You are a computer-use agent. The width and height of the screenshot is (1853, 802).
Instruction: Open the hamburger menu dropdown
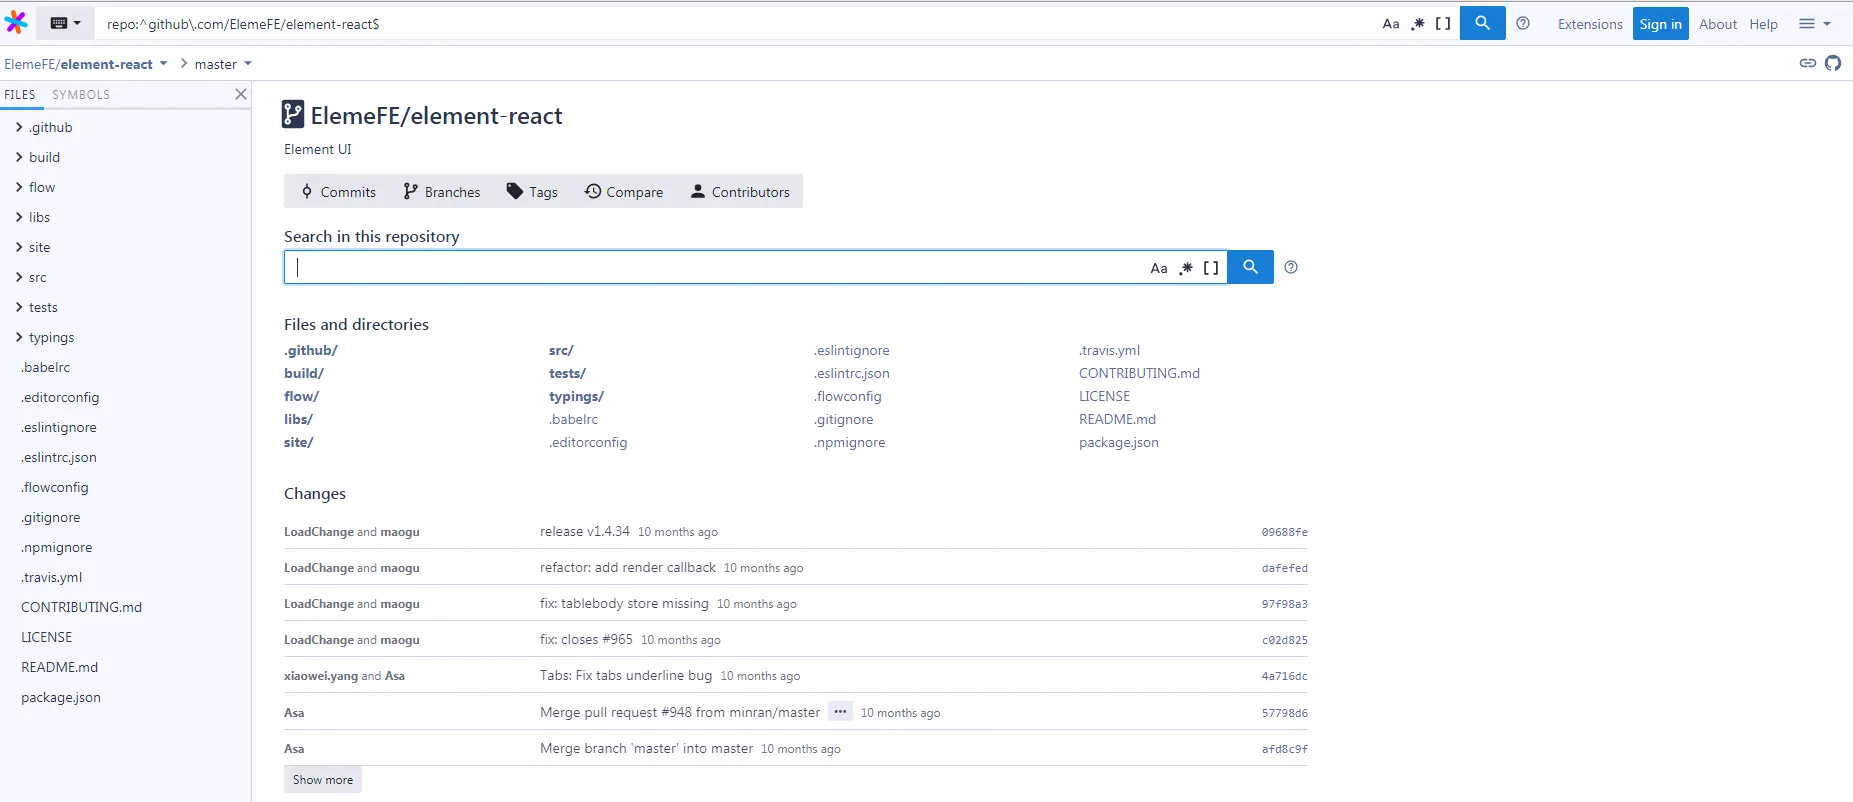[1814, 24]
